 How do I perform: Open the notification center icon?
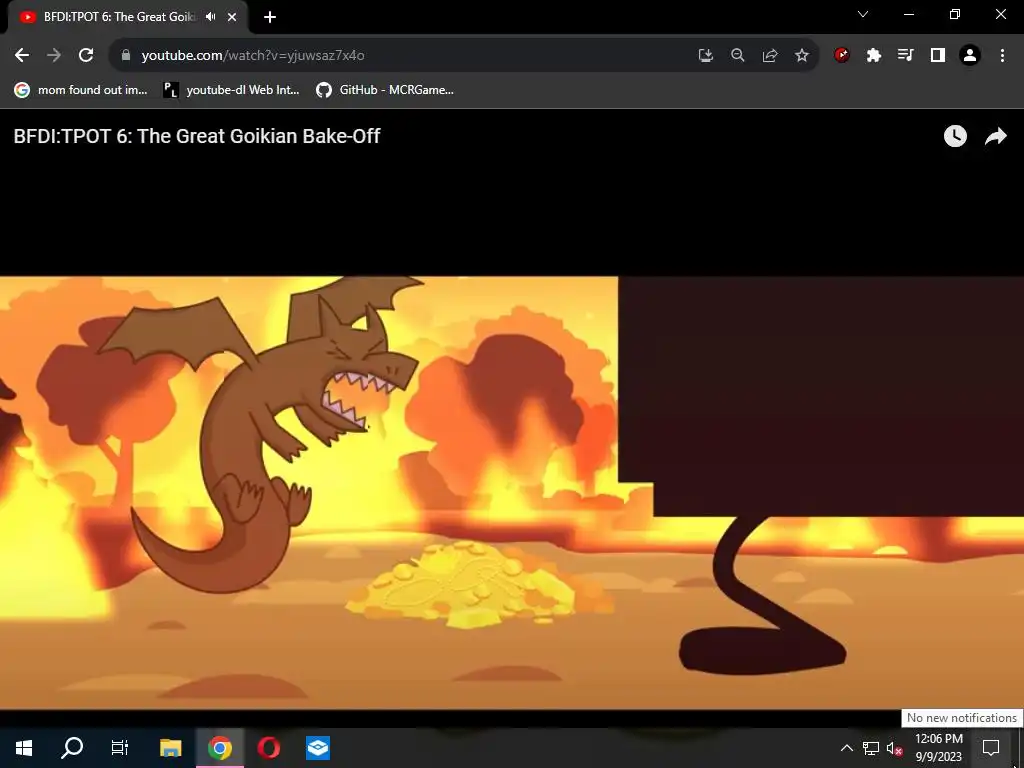click(x=991, y=748)
